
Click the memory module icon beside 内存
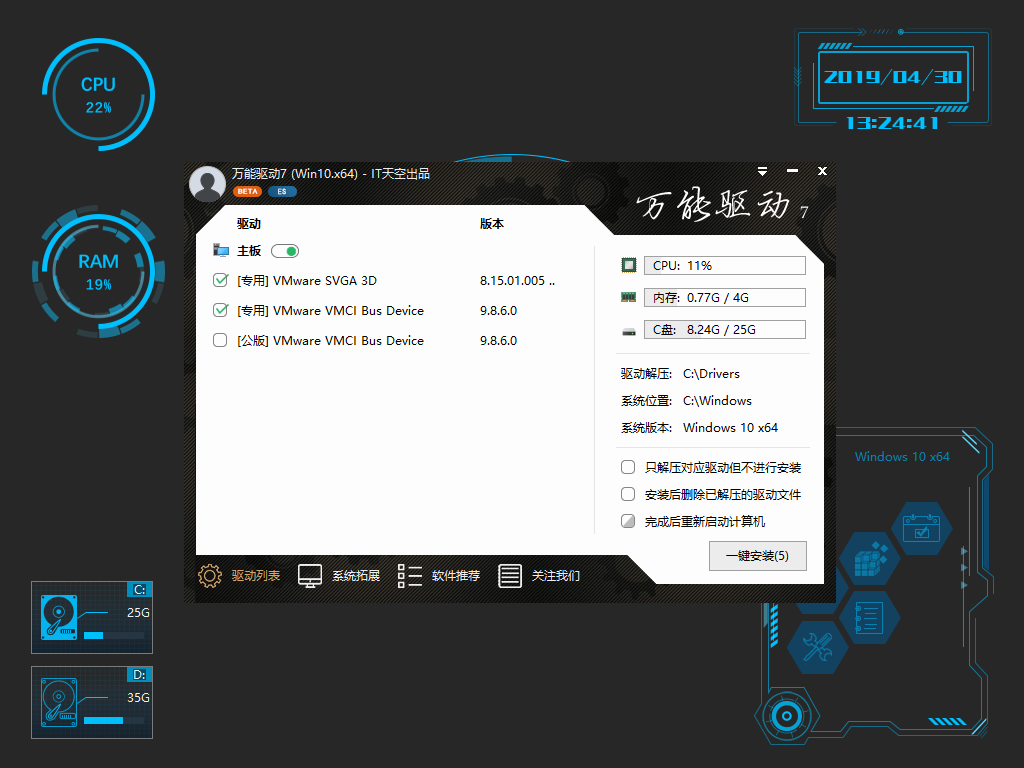point(628,296)
